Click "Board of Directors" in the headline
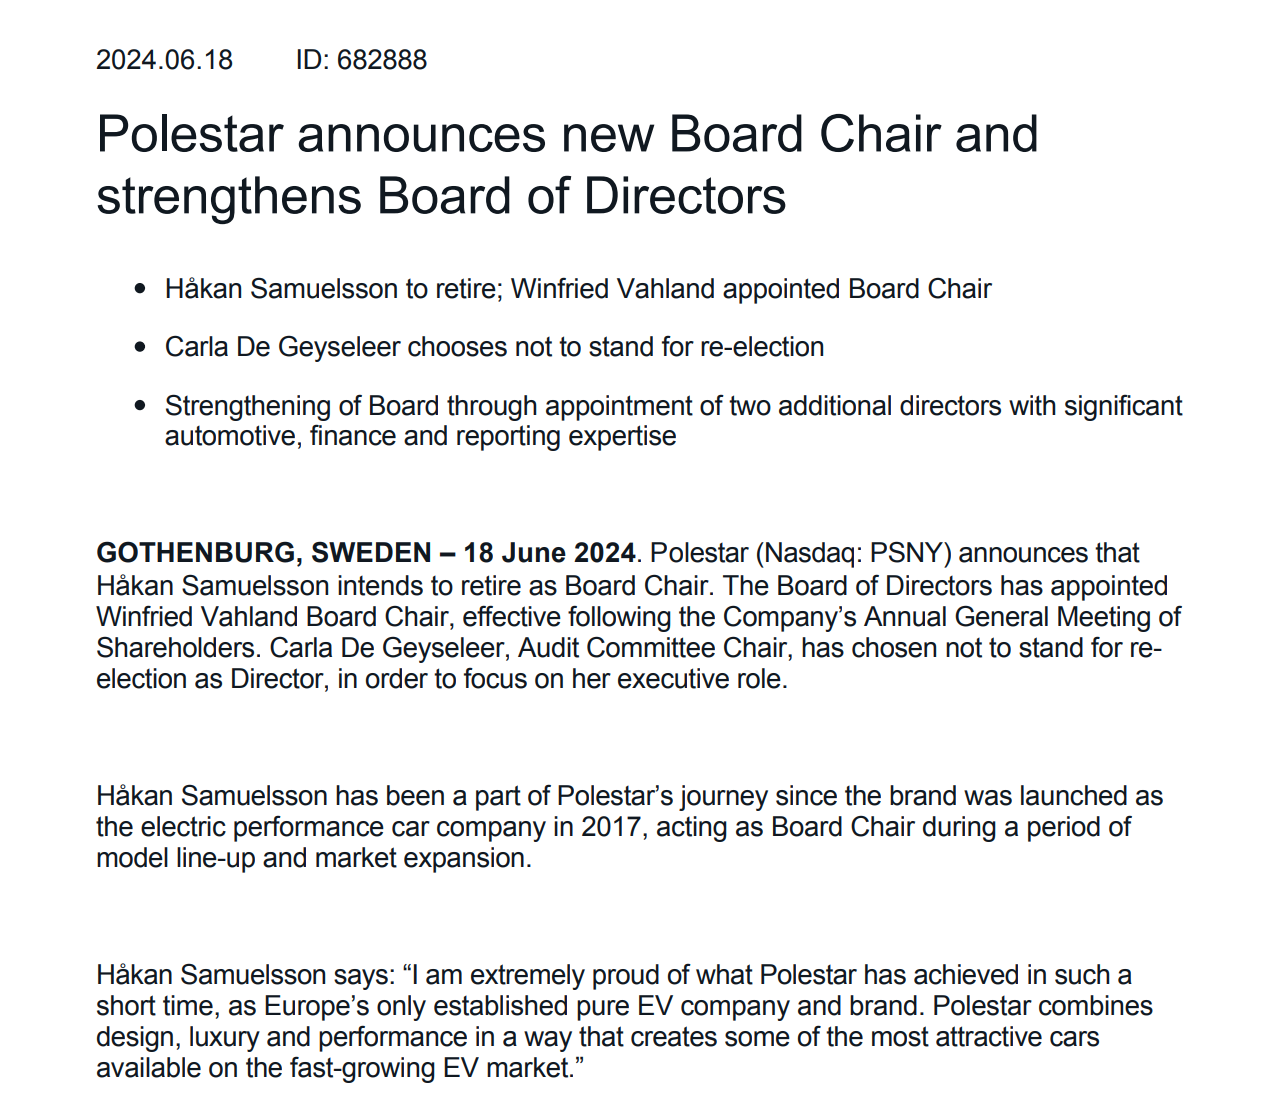1261x1104 pixels. [x=581, y=196]
